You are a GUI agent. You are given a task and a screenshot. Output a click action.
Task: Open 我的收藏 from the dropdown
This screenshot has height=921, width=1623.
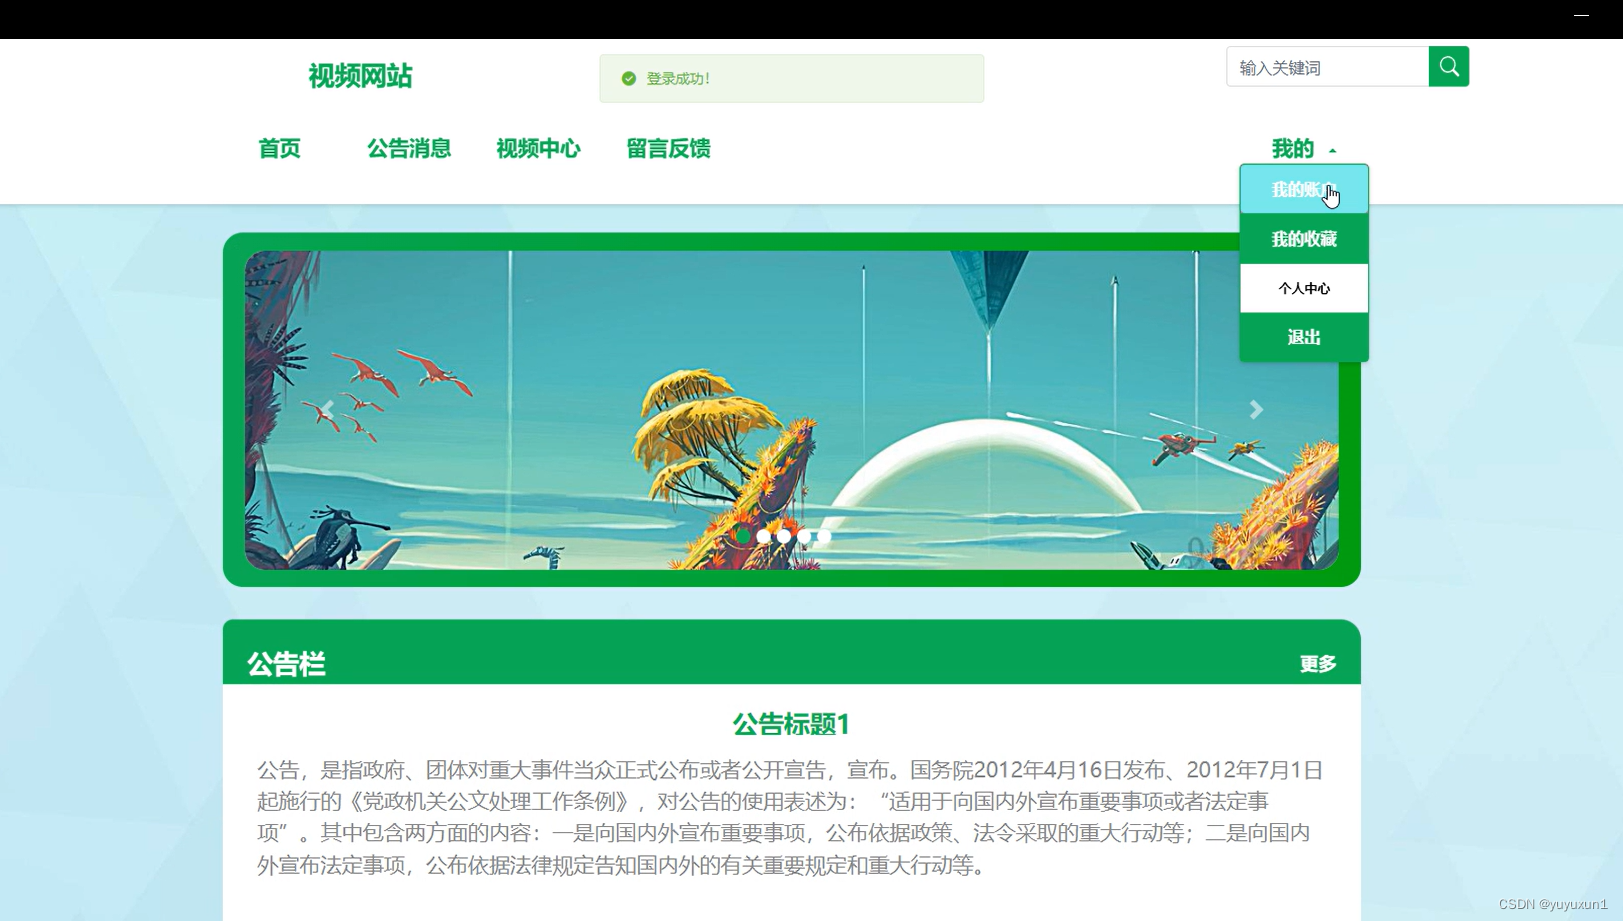(x=1304, y=239)
